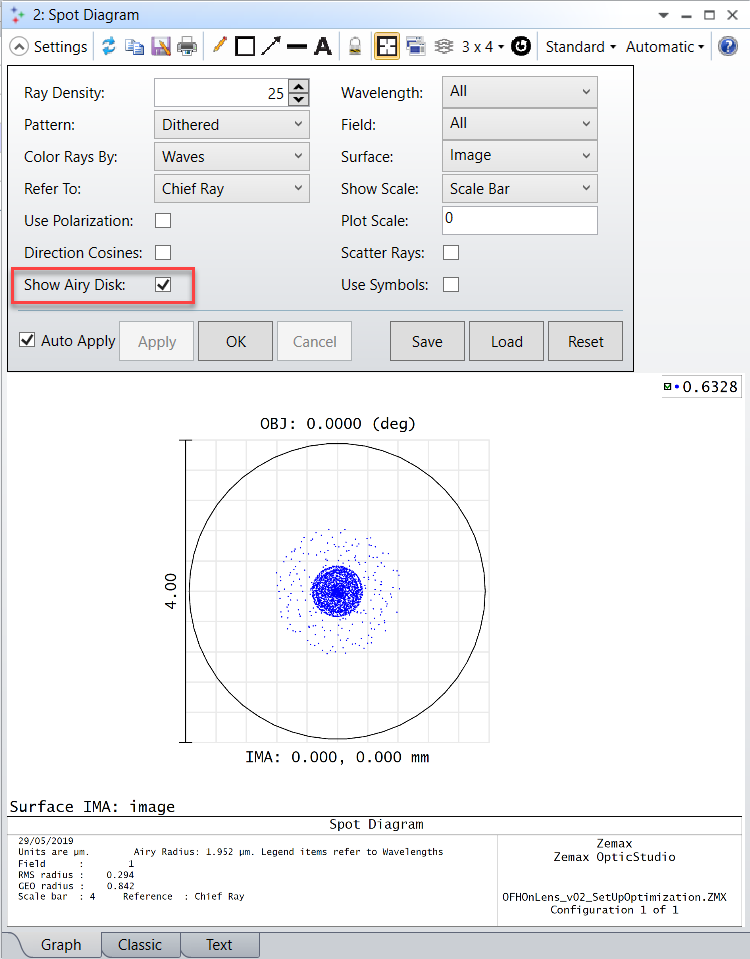750x959 pixels.
Task: Select the text annotation A tool
Action: tap(323, 46)
